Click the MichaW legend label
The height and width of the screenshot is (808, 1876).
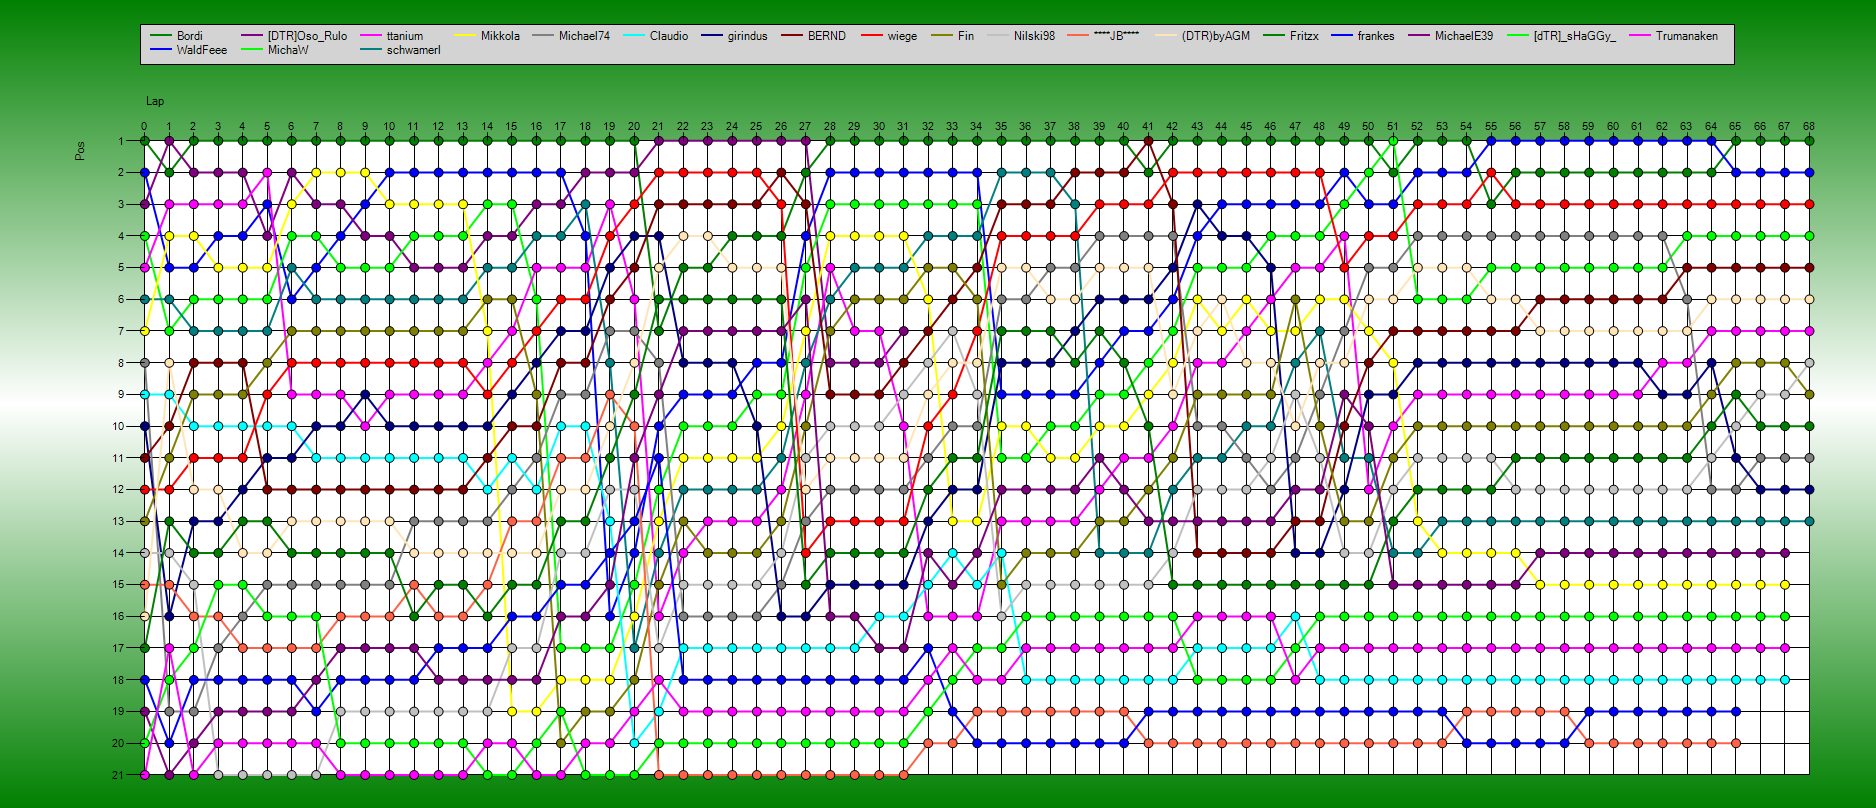tap(288, 50)
